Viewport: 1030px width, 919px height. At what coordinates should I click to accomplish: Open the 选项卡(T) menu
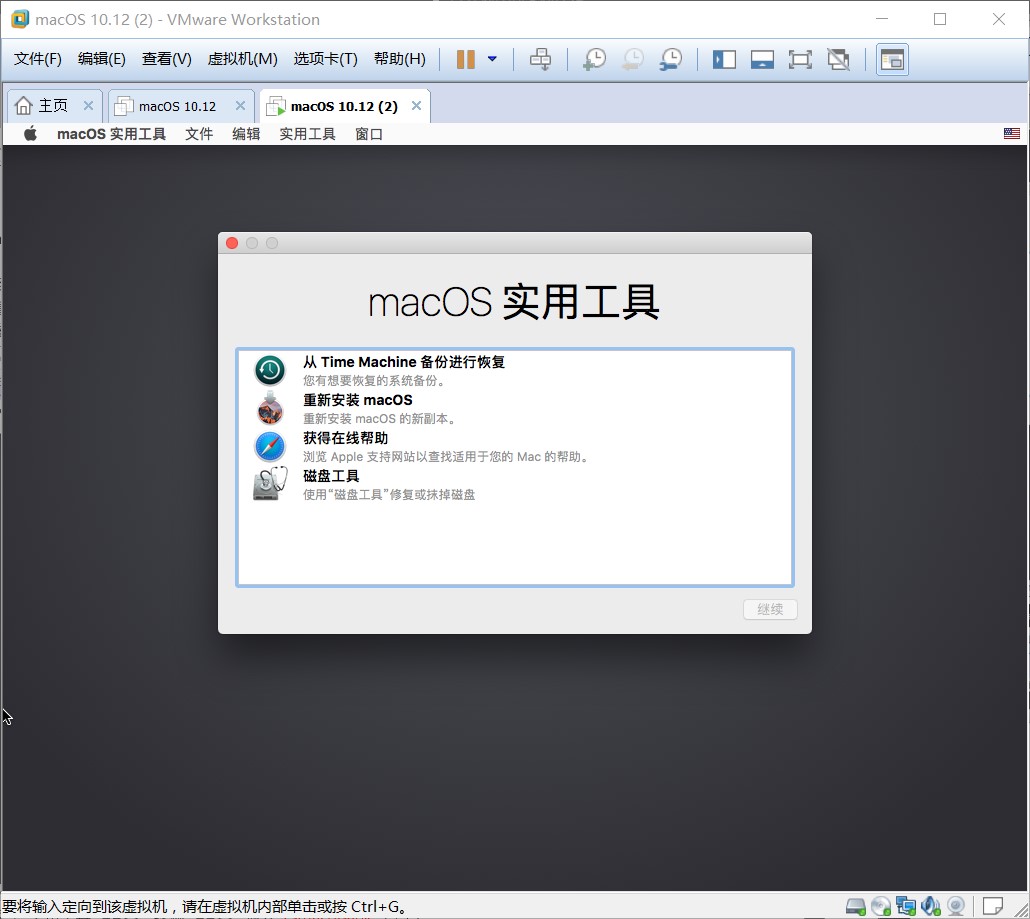[325, 59]
